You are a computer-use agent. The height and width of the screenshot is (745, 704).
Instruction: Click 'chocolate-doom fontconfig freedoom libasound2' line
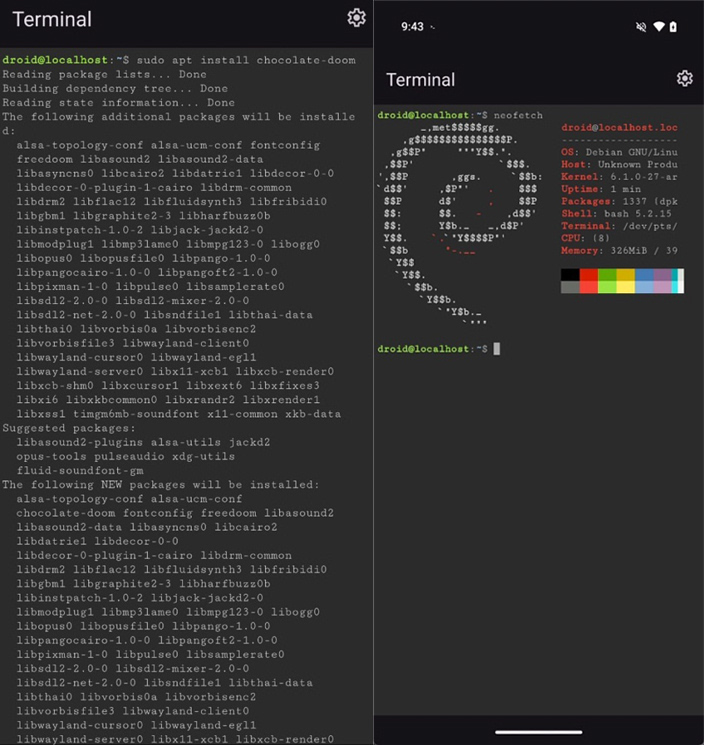pyautogui.click(x=175, y=513)
